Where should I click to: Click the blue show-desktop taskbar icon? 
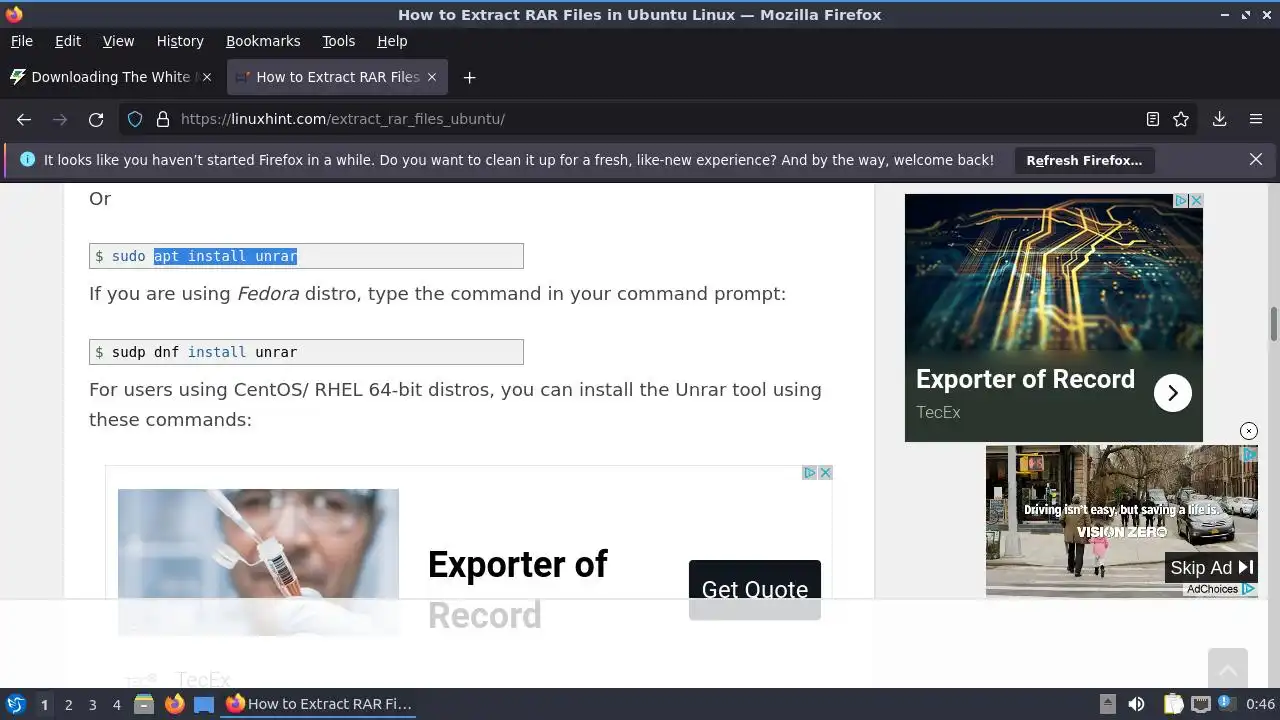pos(204,704)
